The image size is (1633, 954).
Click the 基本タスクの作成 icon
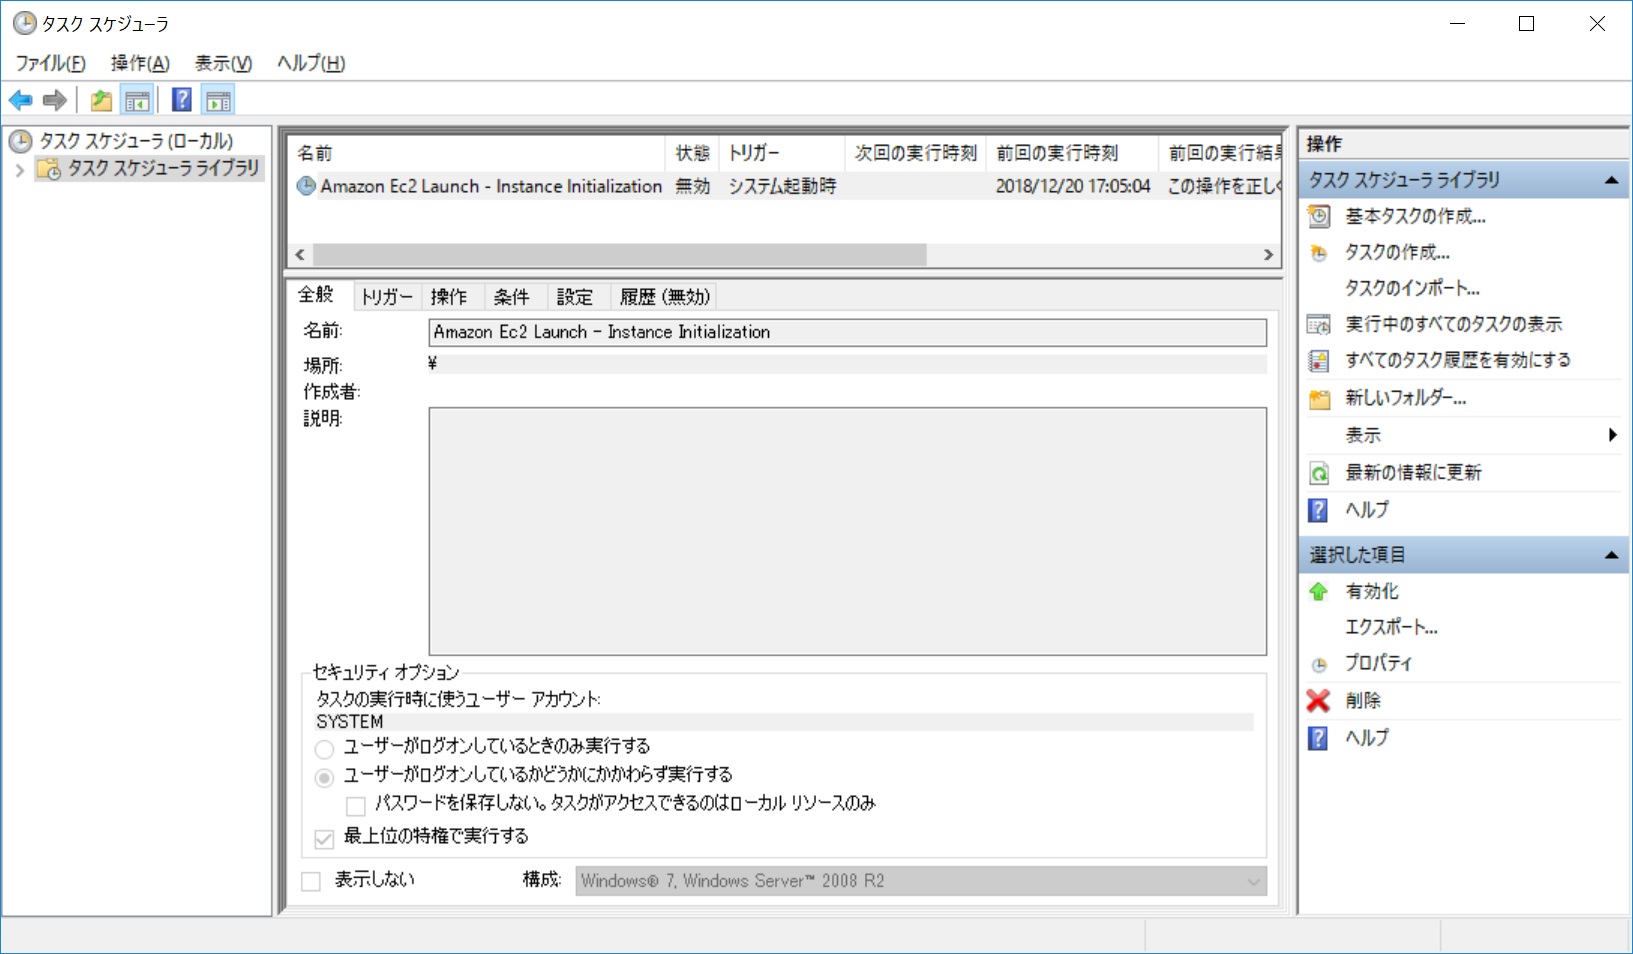[1319, 216]
